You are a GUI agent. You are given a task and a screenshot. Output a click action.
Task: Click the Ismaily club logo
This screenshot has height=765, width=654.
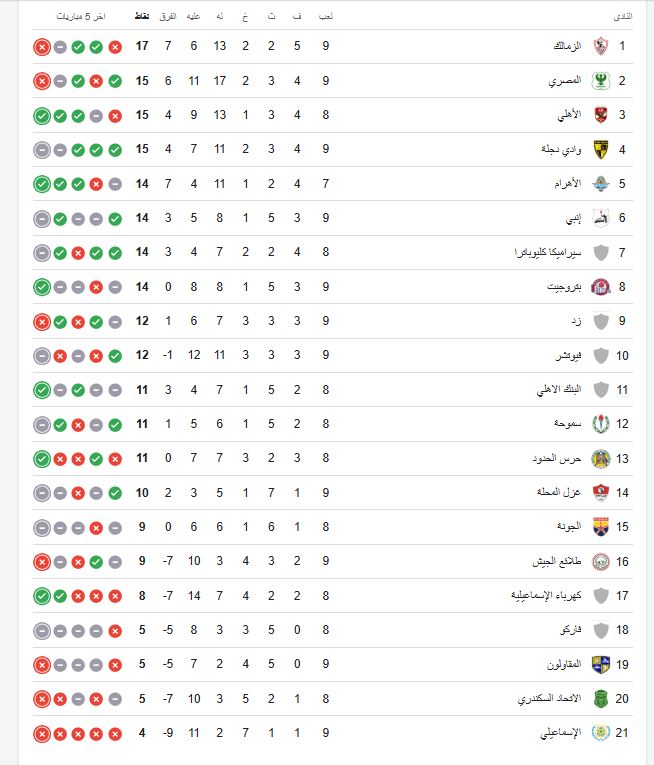pos(601,734)
